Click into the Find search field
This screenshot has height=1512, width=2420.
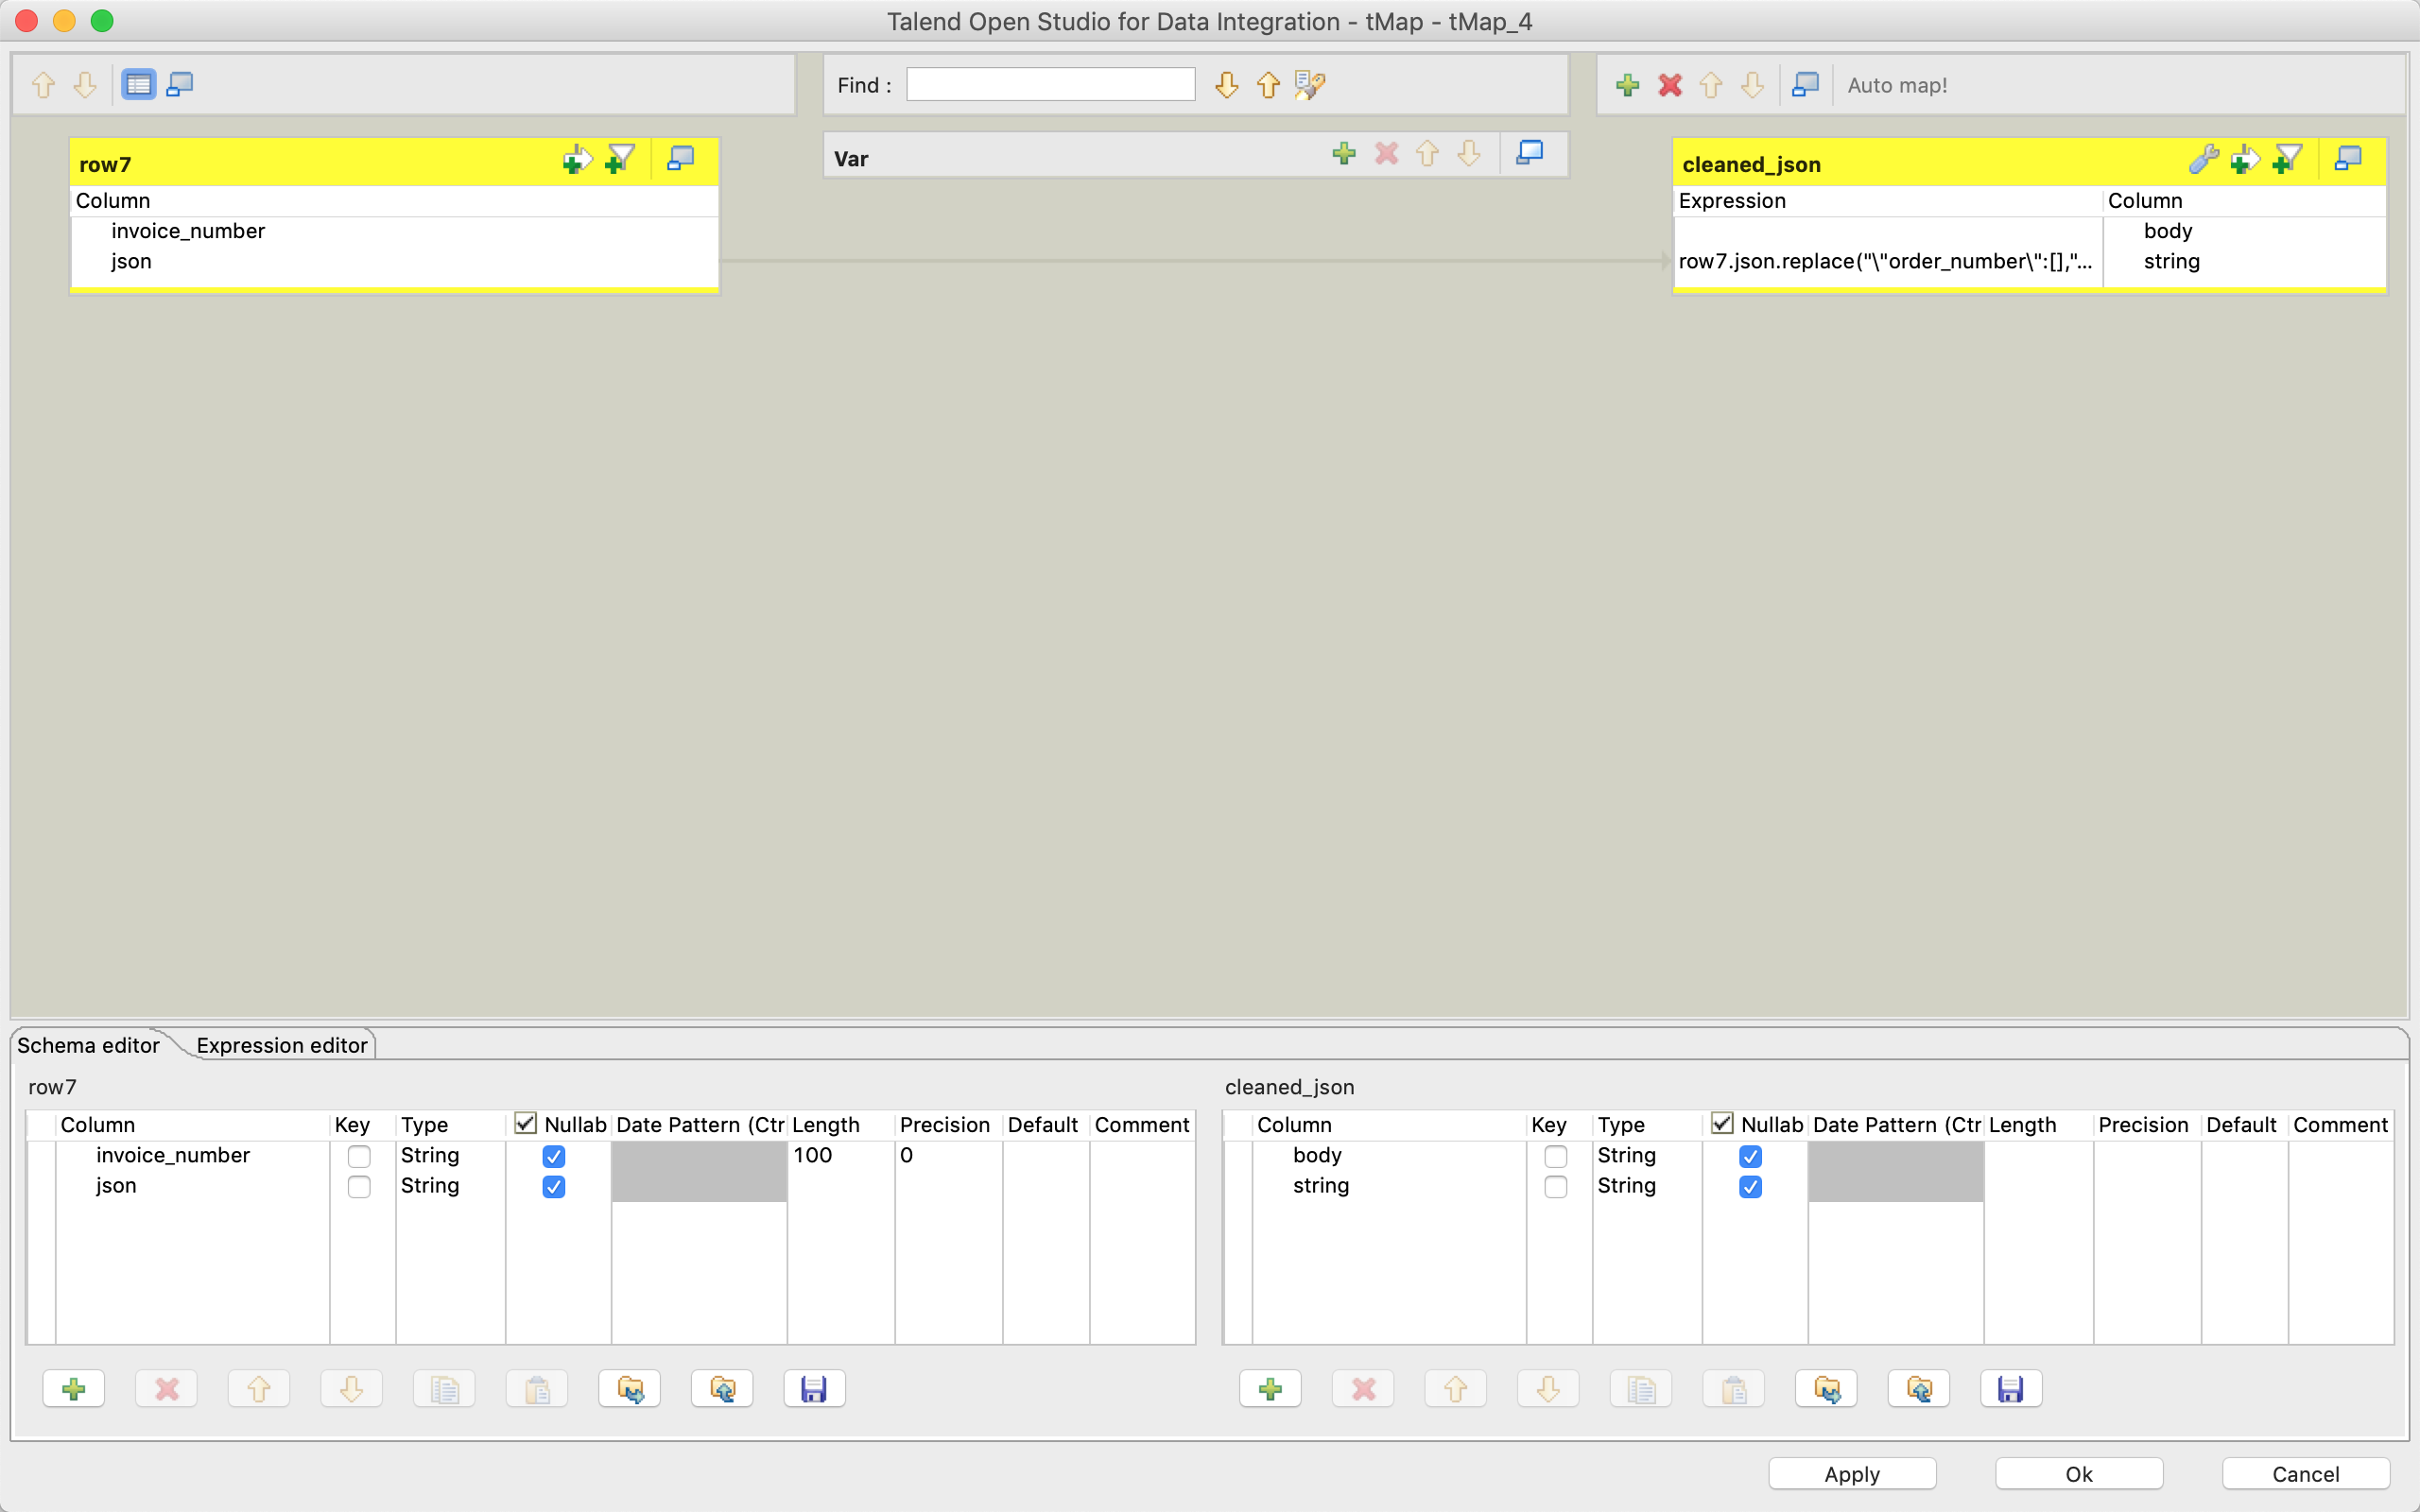tap(1050, 85)
